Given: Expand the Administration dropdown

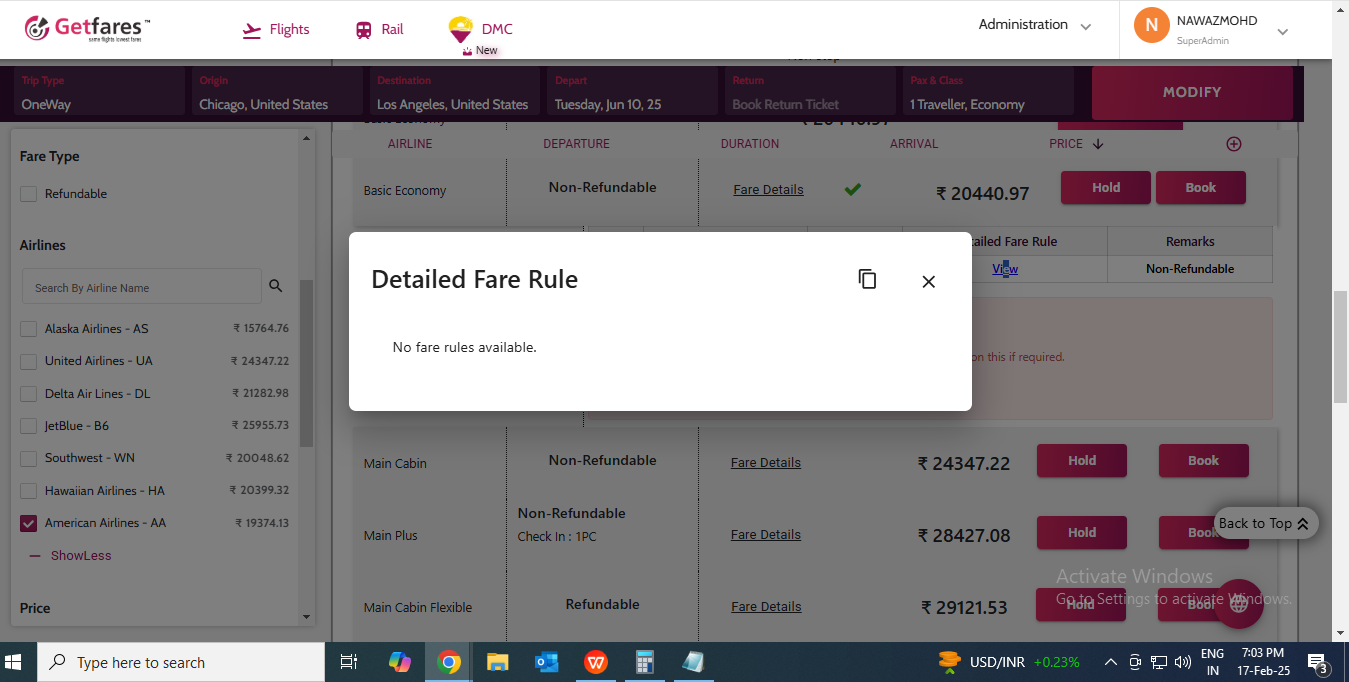Looking at the screenshot, I should pyautogui.click(x=1034, y=25).
